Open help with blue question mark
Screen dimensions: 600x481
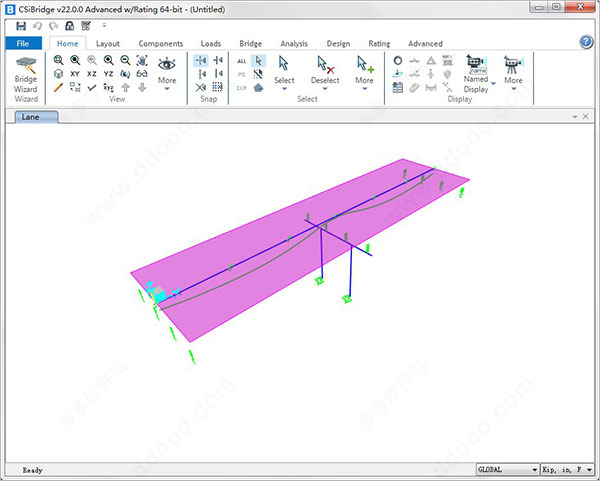(x=586, y=41)
